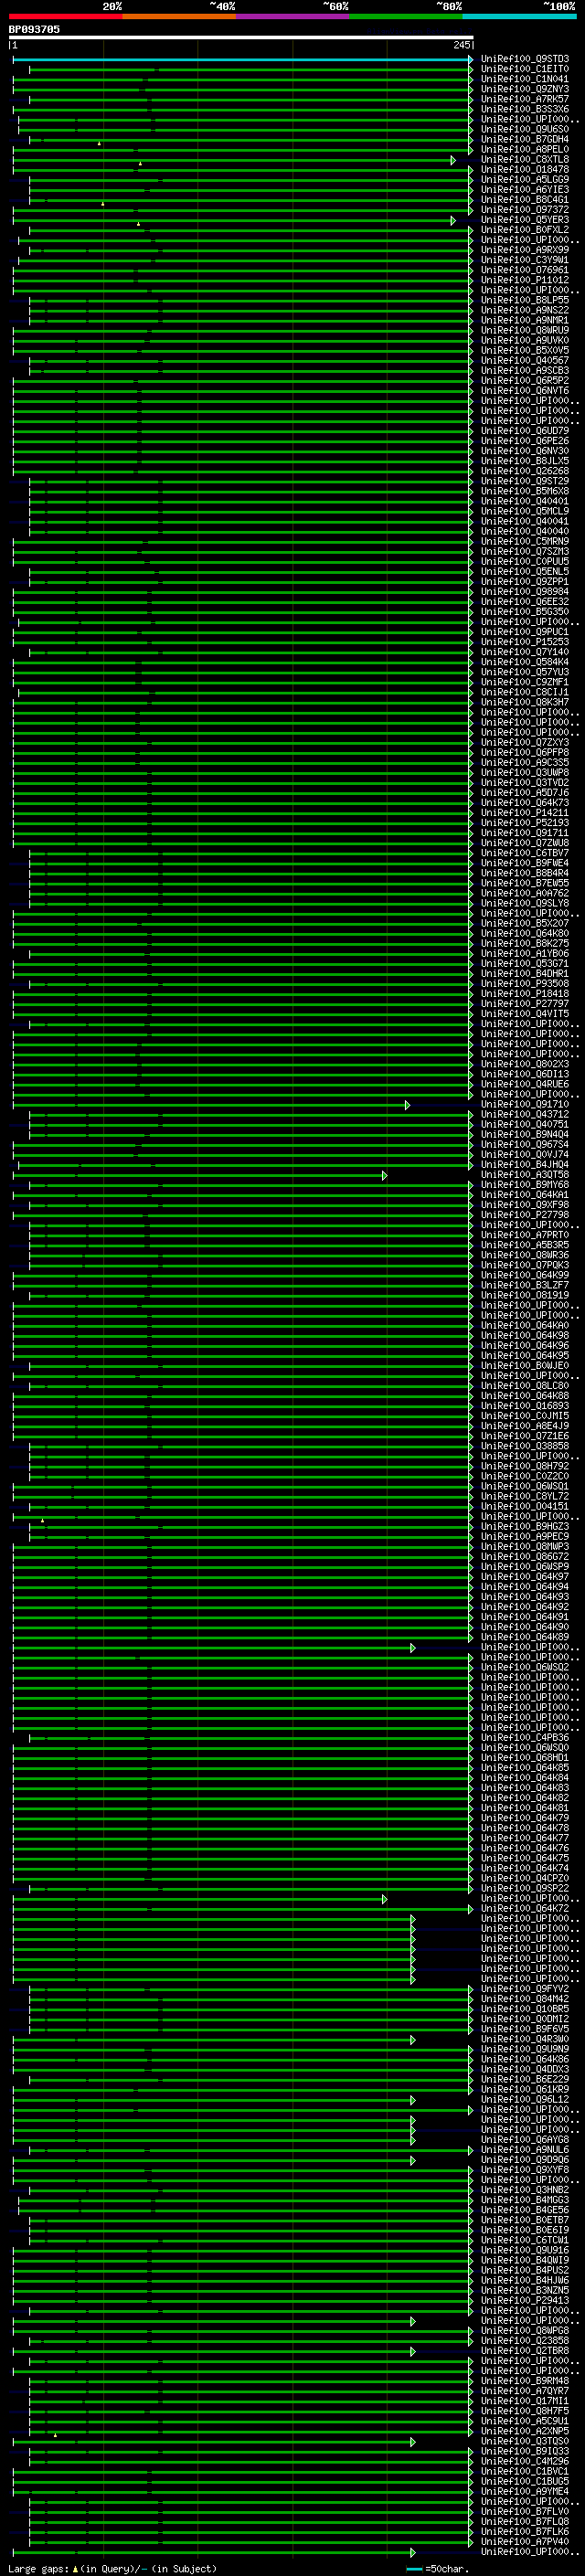Click the =50char scale legend
This screenshot has width=585, height=2576.
[x=438, y=2569]
